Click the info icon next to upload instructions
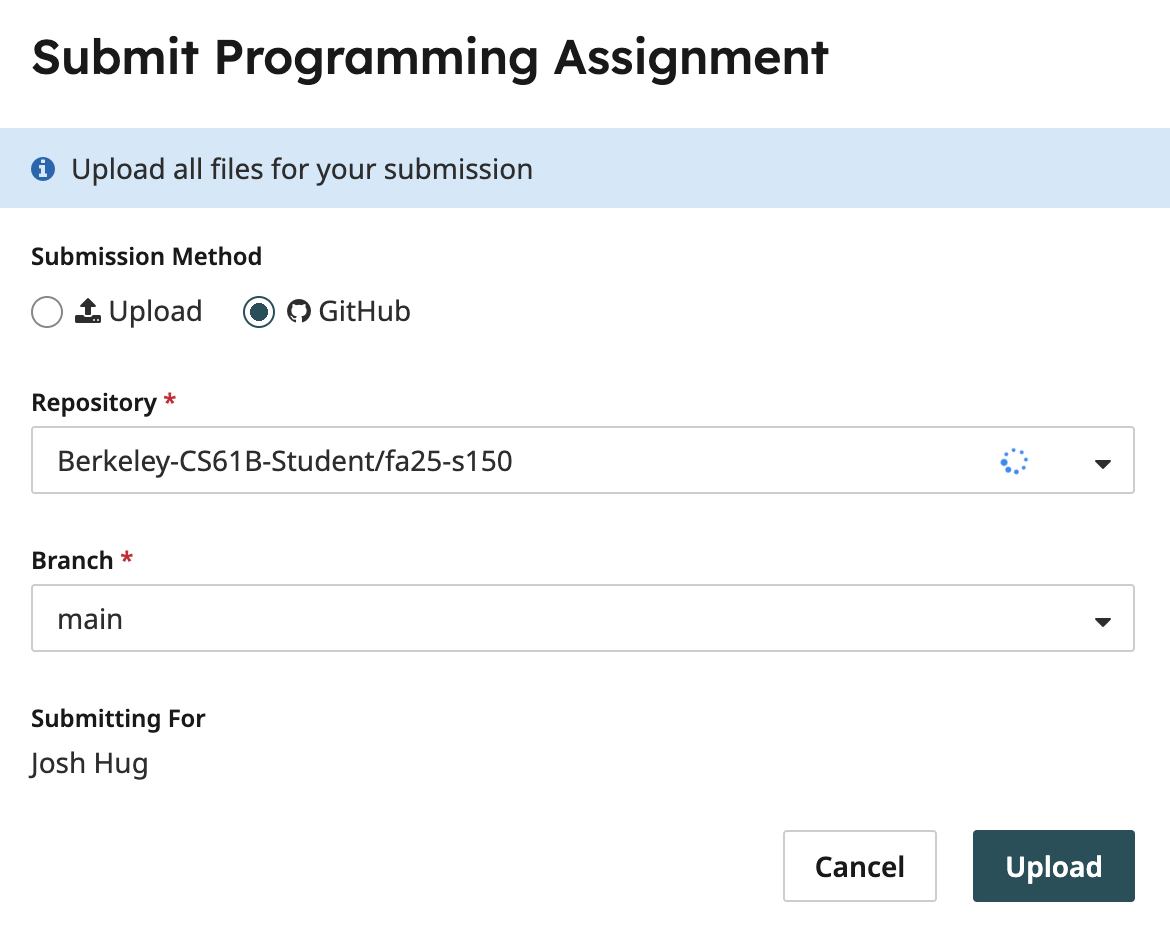The width and height of the screenshot is (1170, 932). [43, 168]
